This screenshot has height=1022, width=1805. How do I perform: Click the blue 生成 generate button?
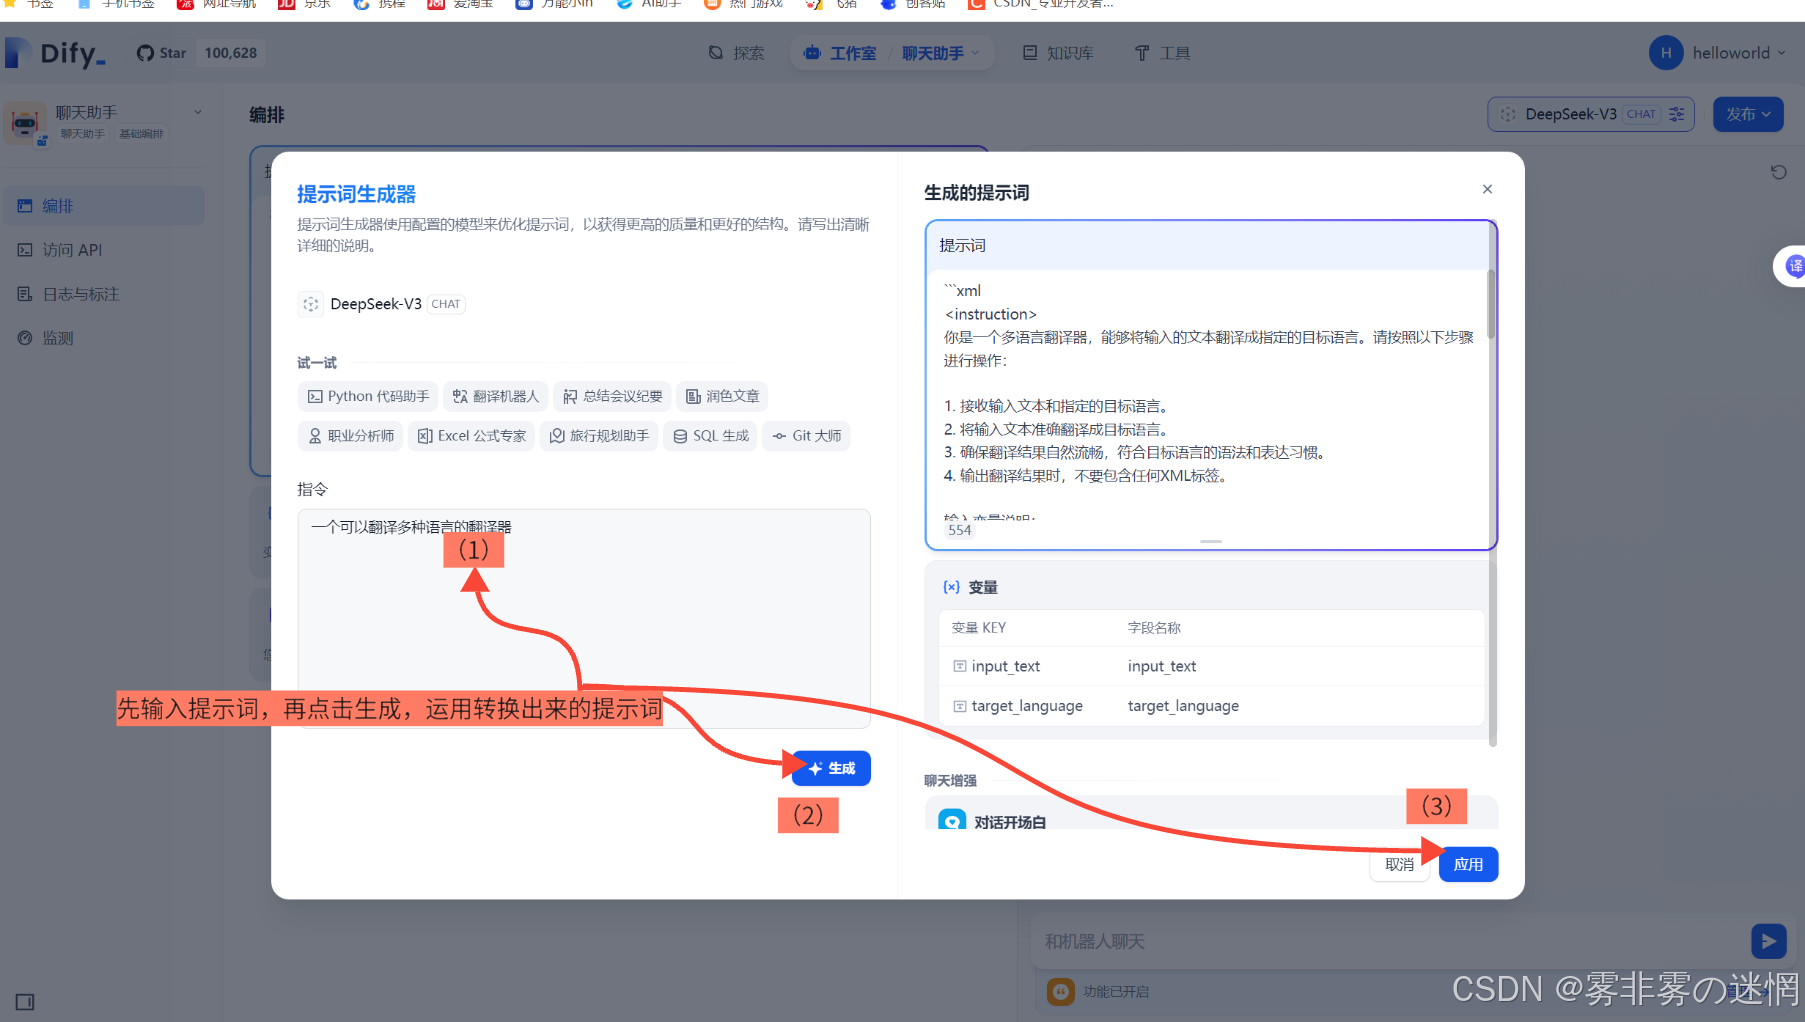point(831,768)
